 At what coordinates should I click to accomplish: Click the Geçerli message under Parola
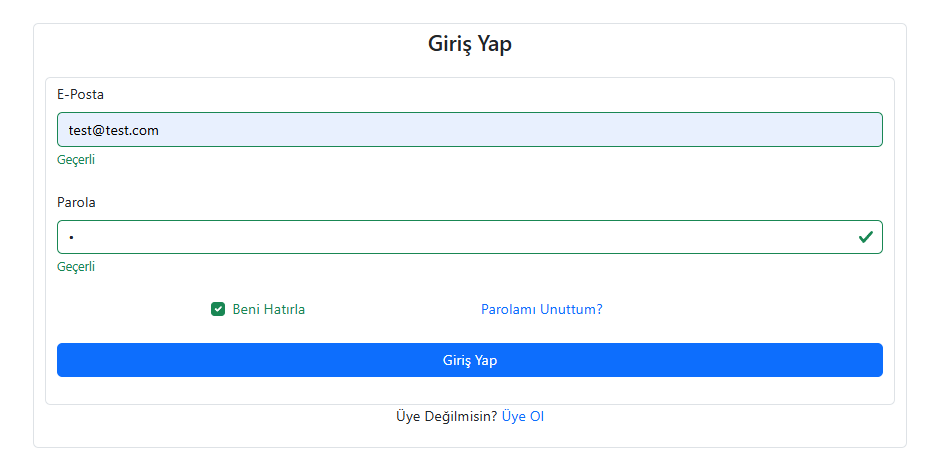pyautogui.click(x=76, y=267)
